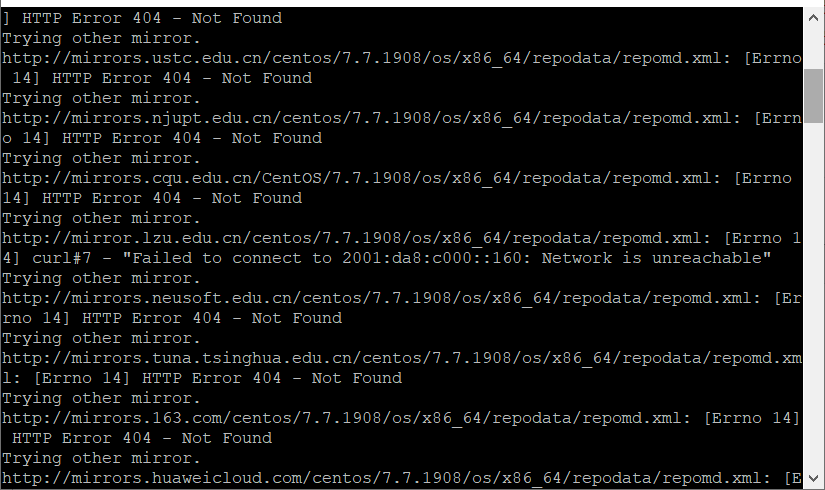Viewport: 825px width, 490px height.
Task: Click the mirrors.cqu.edu.cn repomd URL
Action: [357, 178]
